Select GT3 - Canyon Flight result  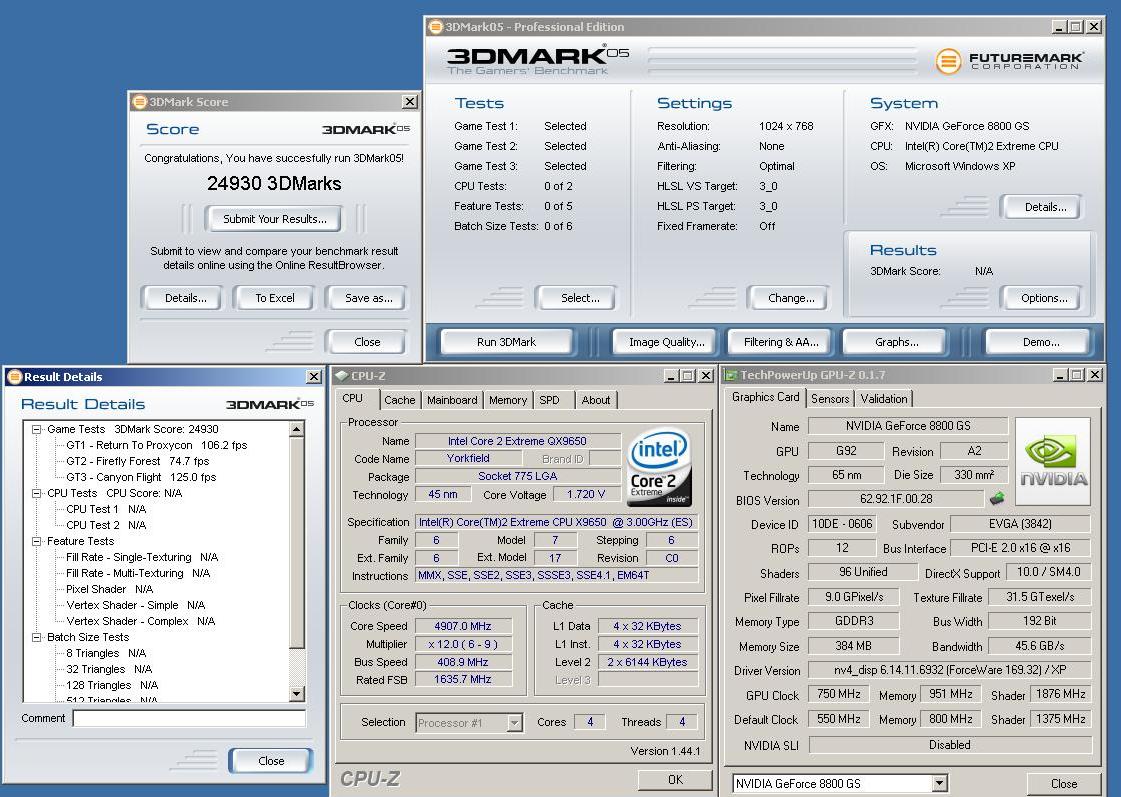point(141,477)
